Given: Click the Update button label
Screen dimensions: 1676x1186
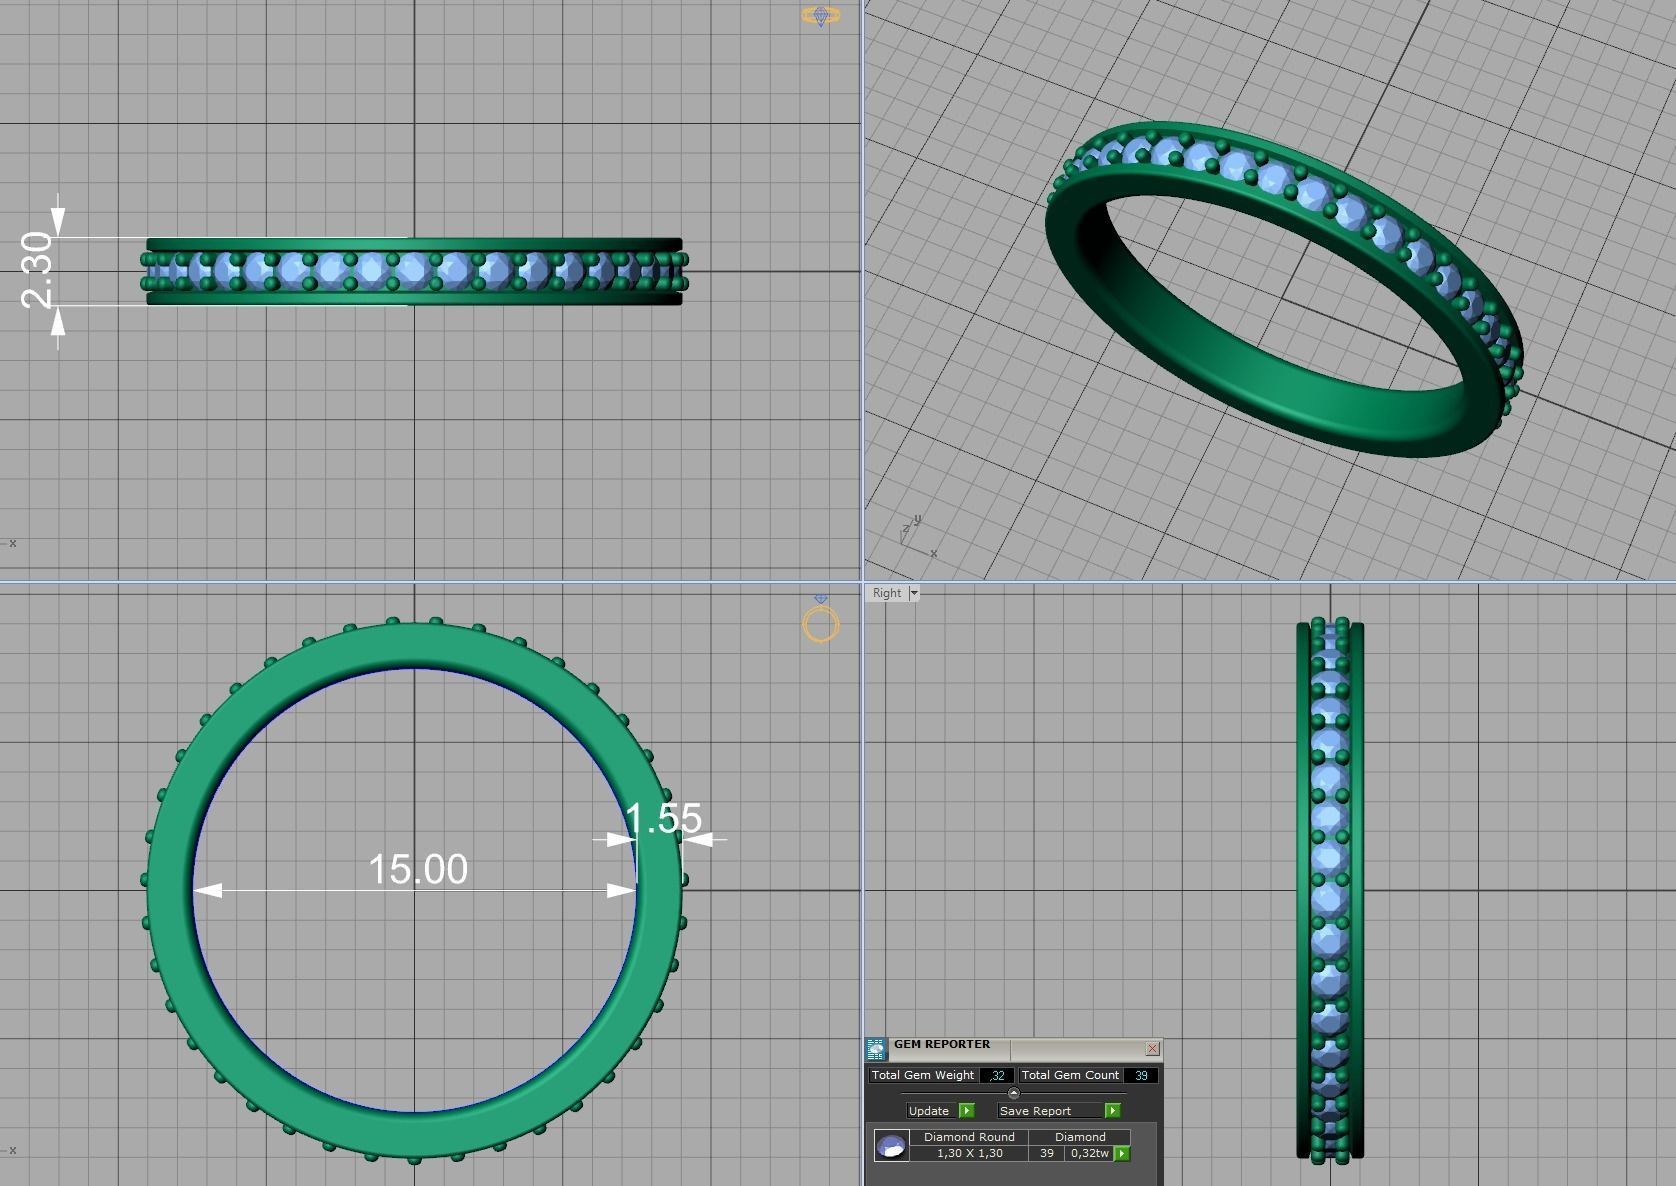Looking at the screenshot, I should [x=929, y=1110].
